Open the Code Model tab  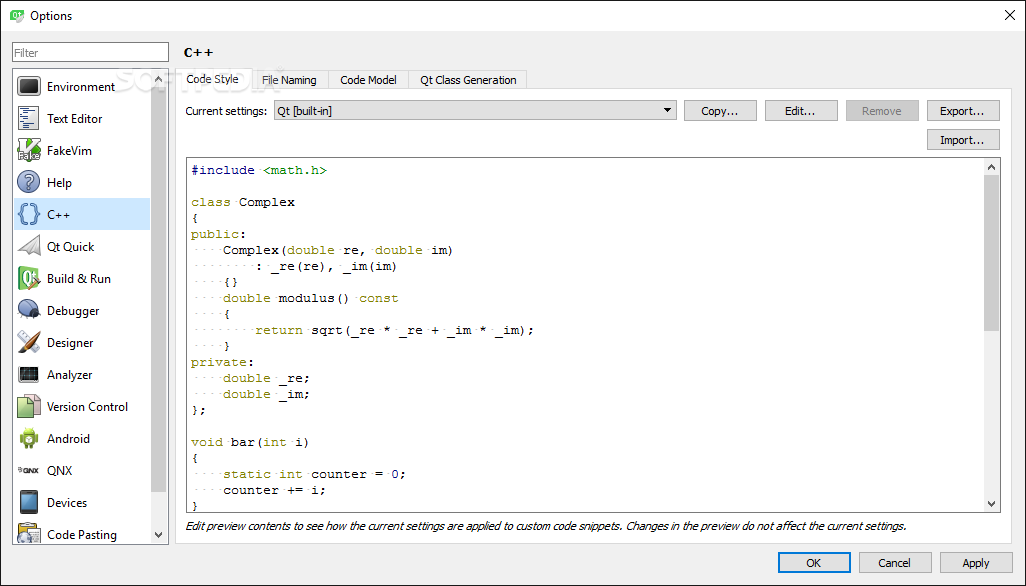click(x=368, y=80)
